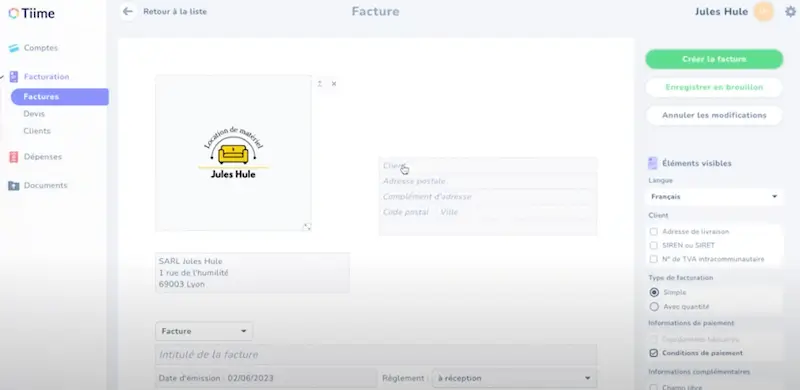Open Dépenses in the sidebar

[43, 157]
